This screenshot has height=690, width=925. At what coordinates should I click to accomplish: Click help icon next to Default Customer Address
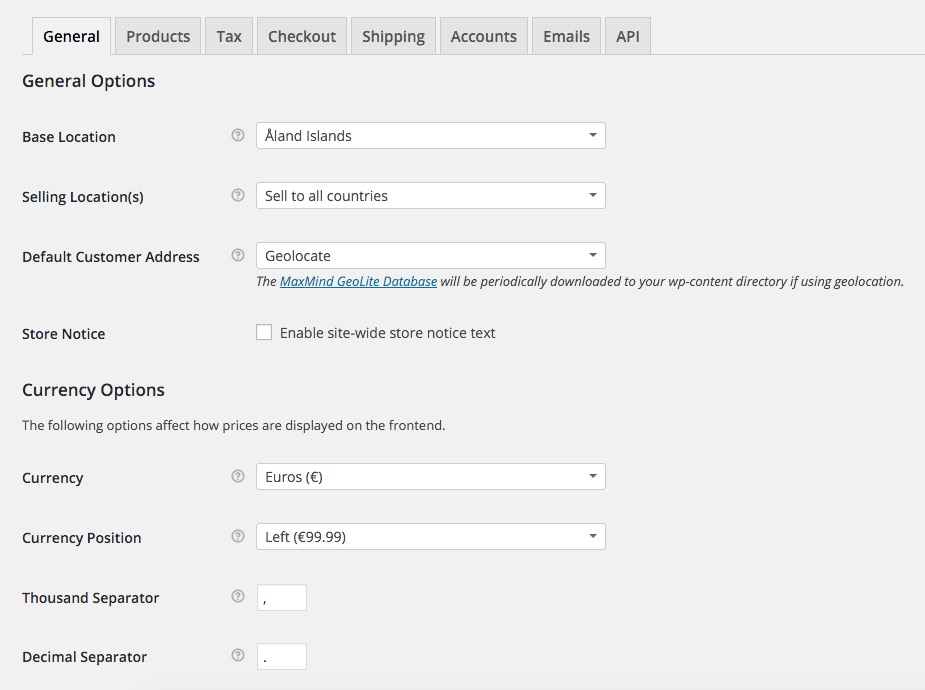coord(238,256)
